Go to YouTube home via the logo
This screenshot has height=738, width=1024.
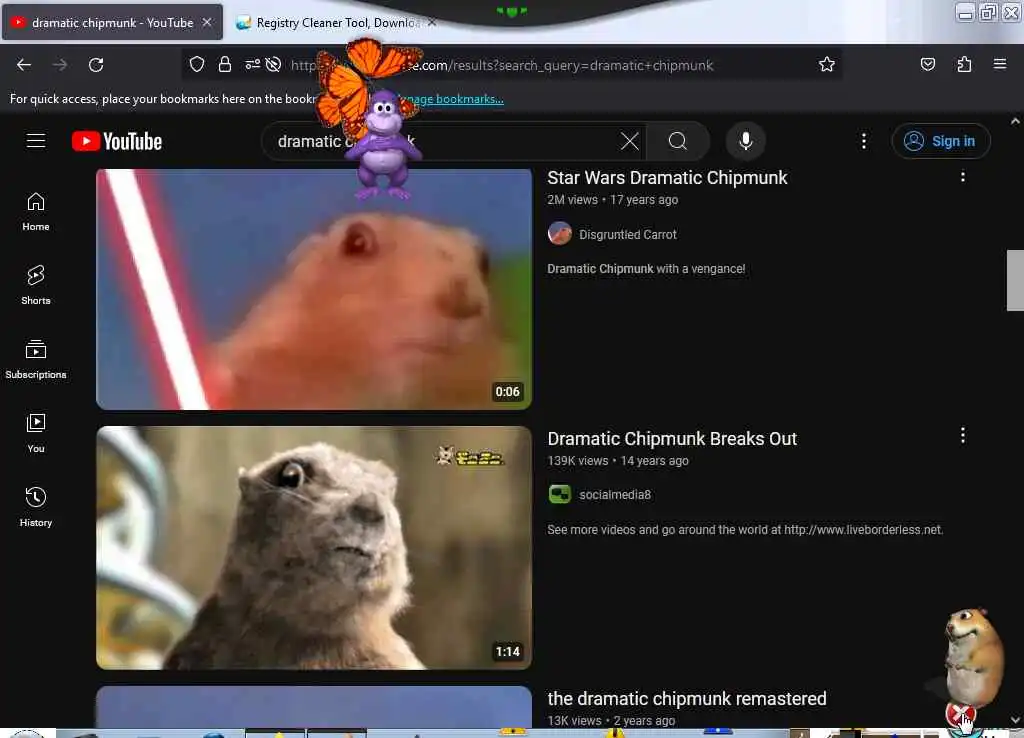(117, 141)
